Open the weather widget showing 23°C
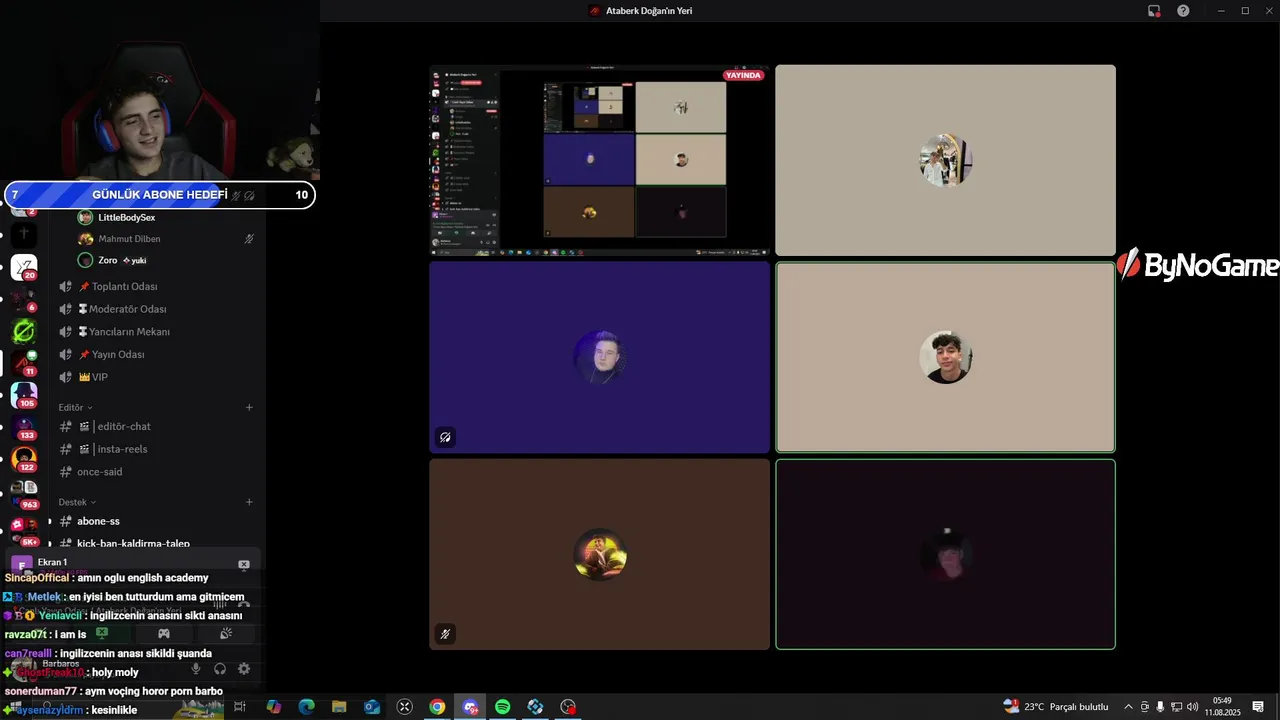The height and width of the screenshot is (720, 1280). tap(1056, 707)
